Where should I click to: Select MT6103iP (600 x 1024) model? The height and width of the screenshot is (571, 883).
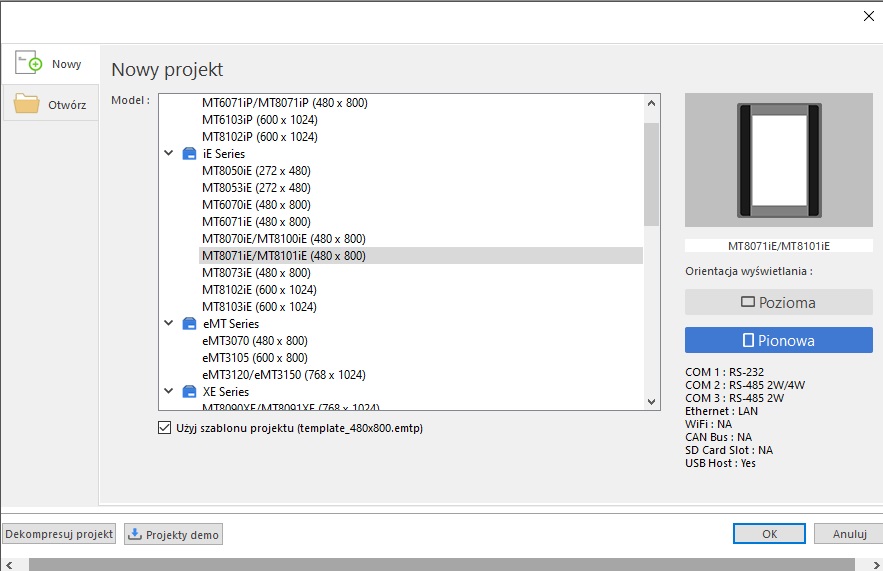point(260,120)
